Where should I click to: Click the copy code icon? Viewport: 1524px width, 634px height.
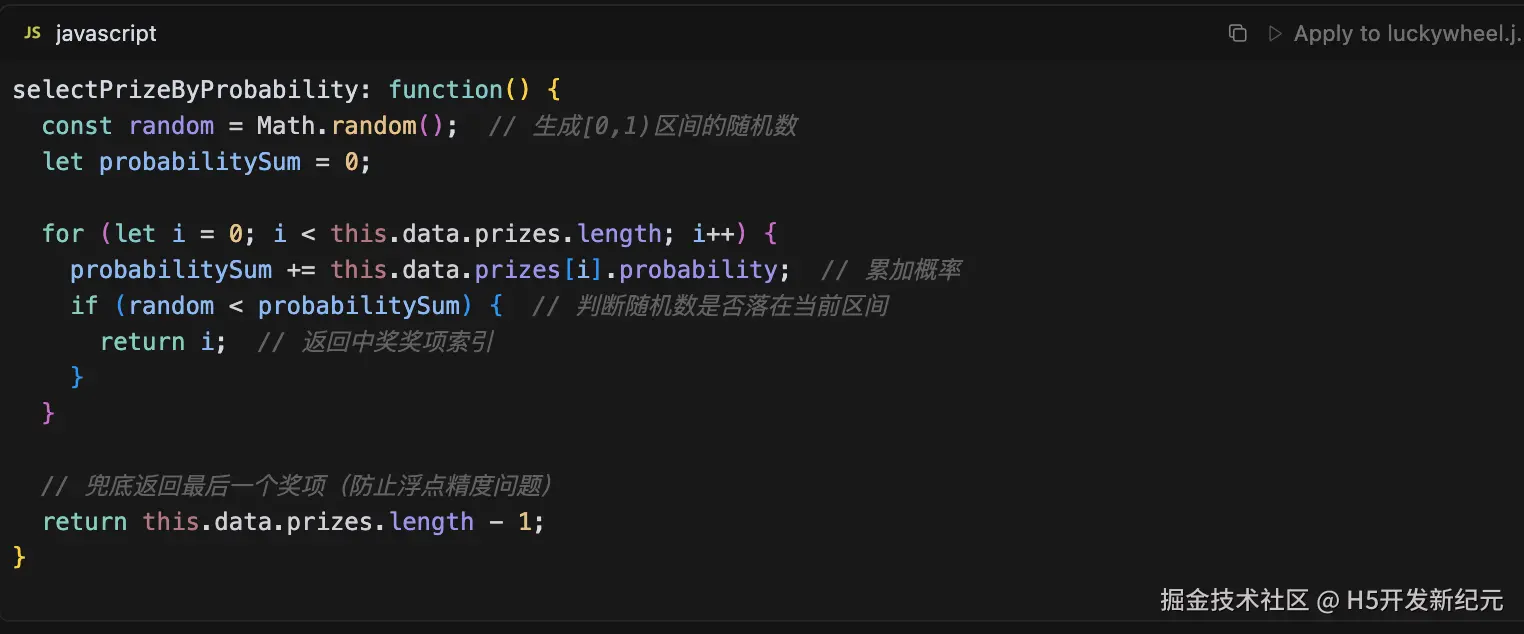point(1237,33)
